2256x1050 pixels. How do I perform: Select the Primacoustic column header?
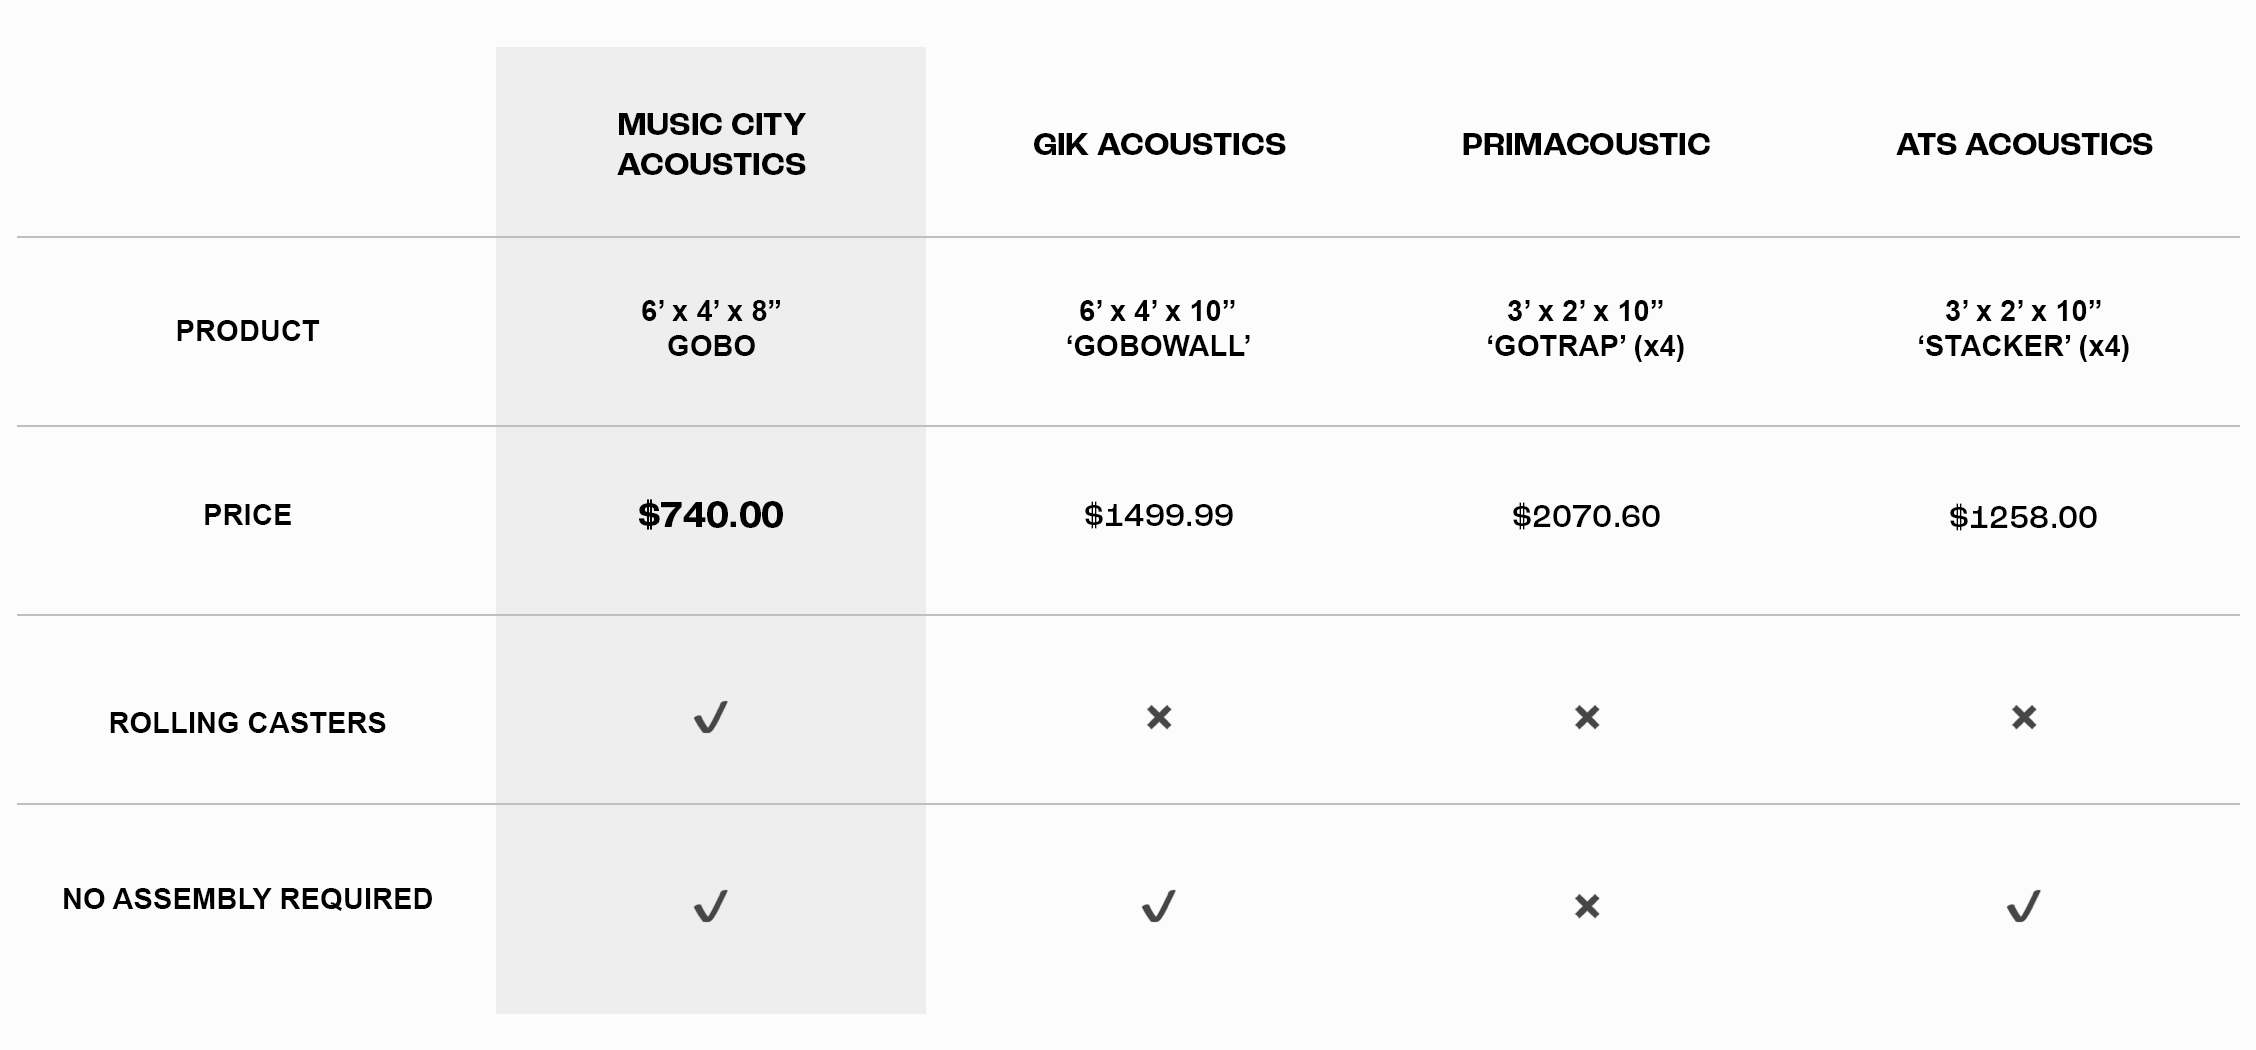point(1586,144)
